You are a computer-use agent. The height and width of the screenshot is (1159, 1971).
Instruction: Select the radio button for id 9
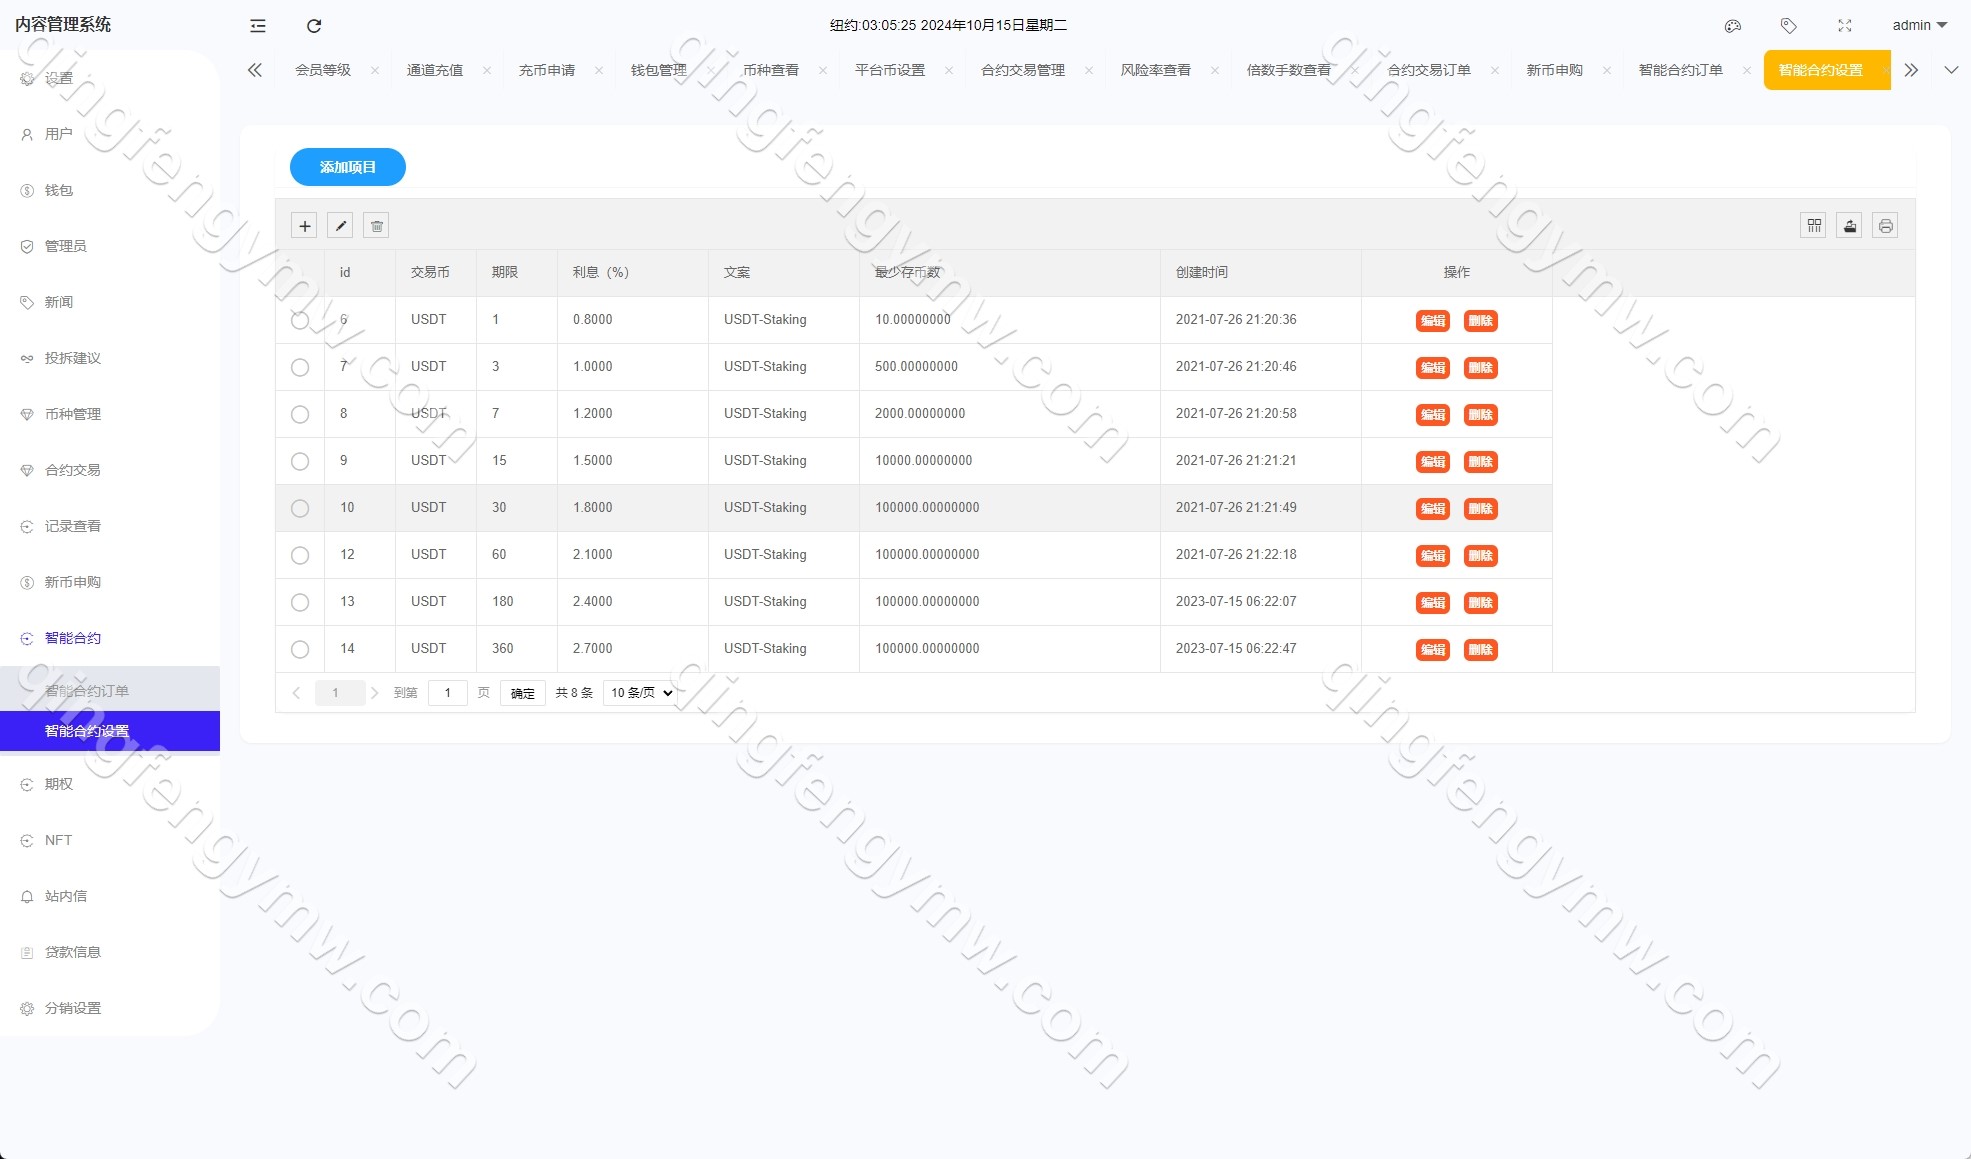[x=300, y=462]
